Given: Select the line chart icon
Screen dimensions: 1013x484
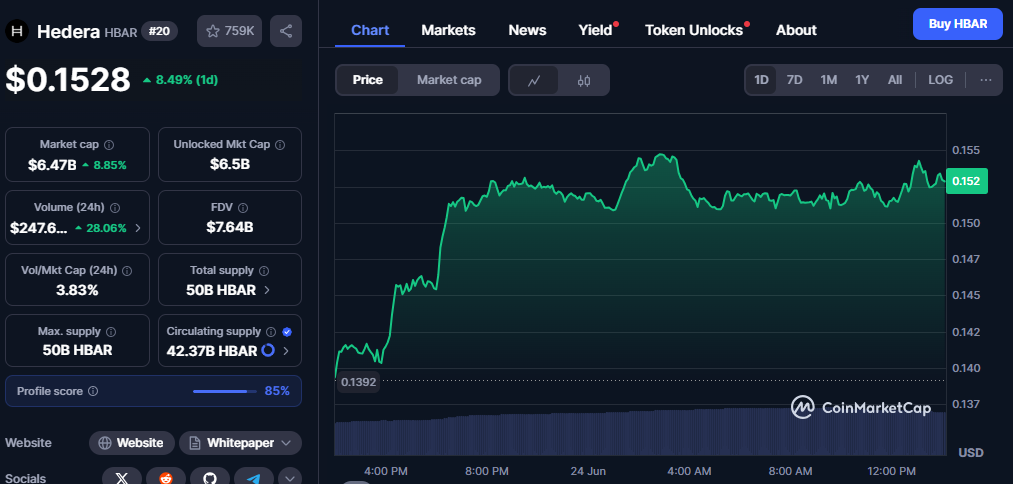Looking at the screenshot, I should (x=534, y=80).
